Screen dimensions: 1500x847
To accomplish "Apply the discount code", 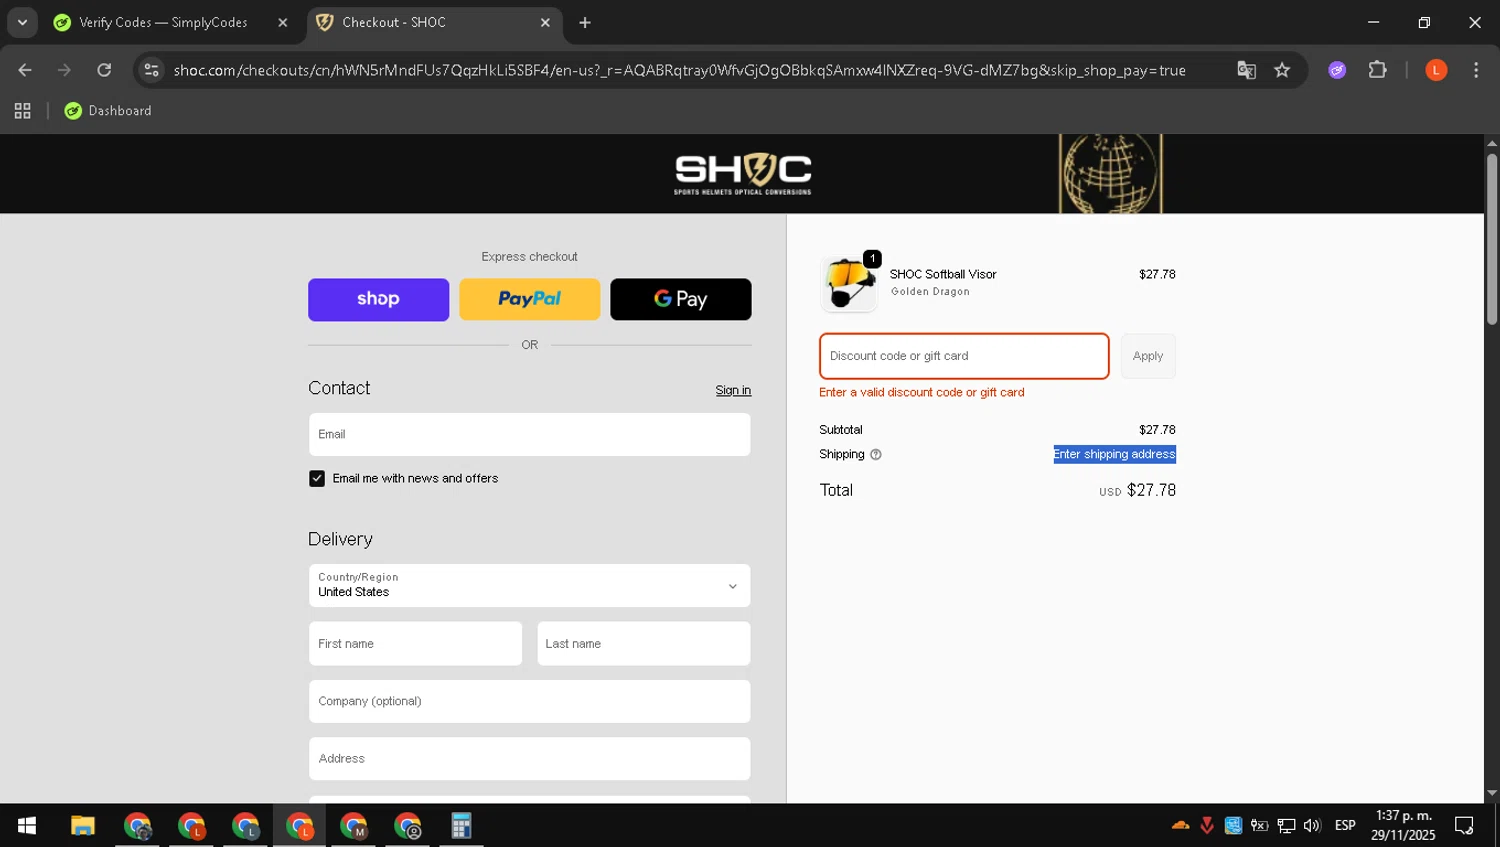I will coord(1148,356).
